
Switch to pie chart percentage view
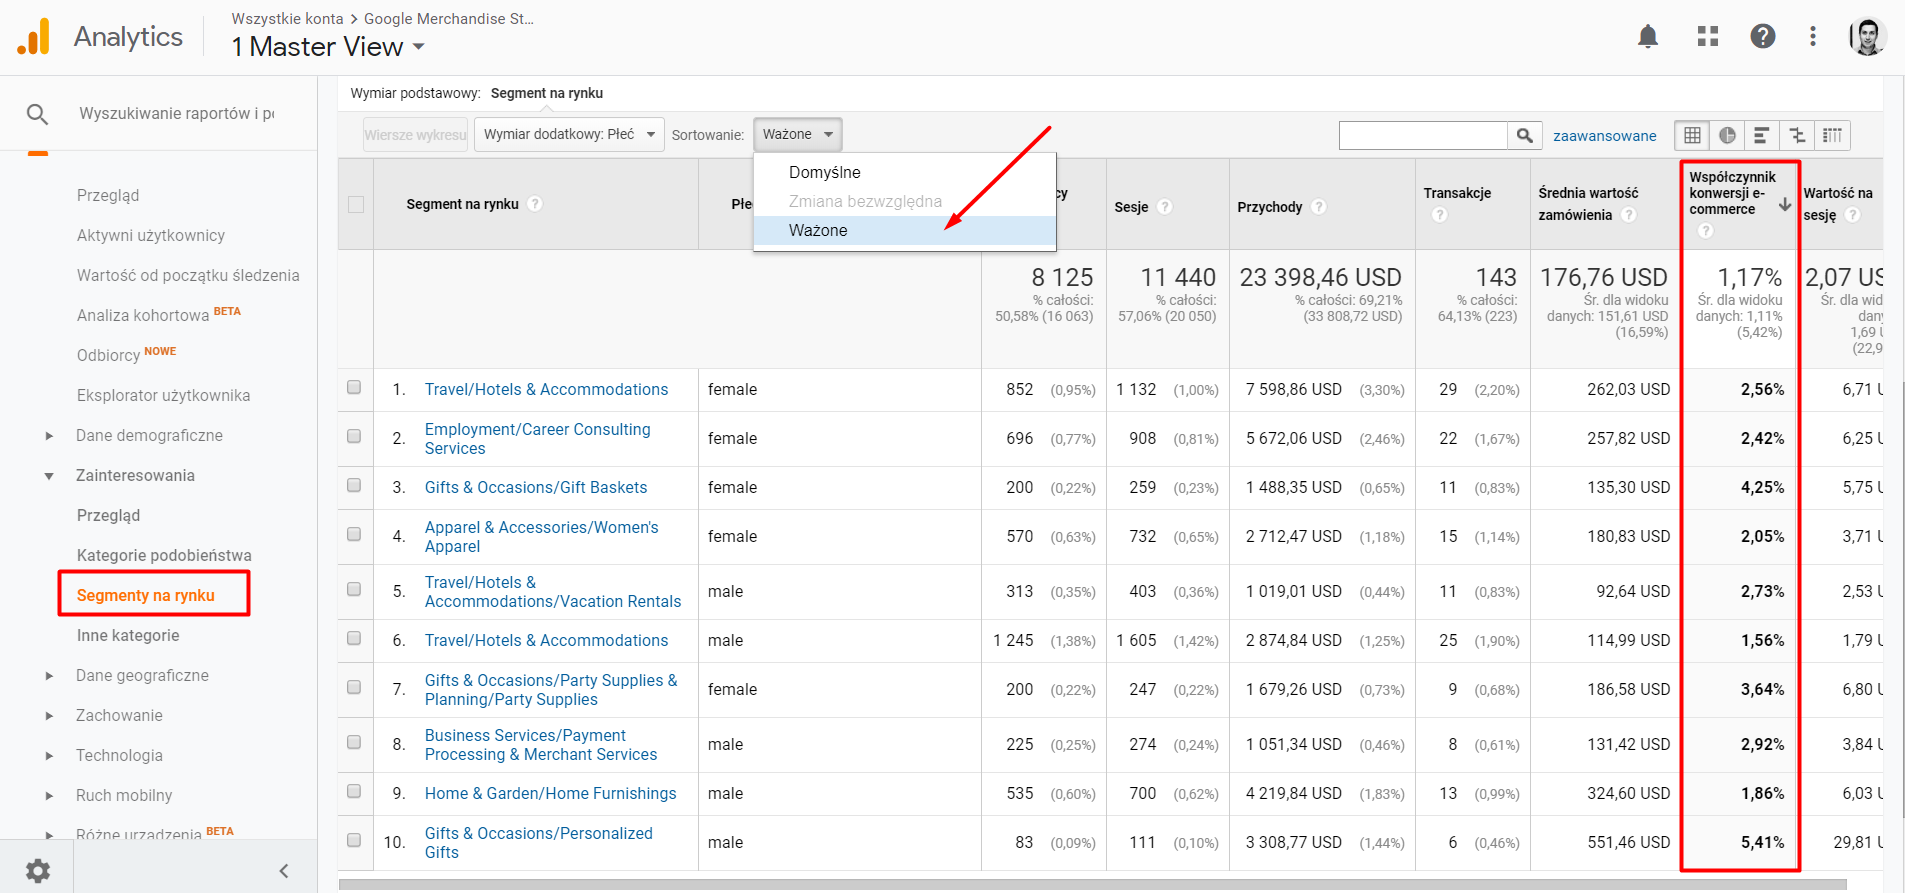tap(1727, 135)
